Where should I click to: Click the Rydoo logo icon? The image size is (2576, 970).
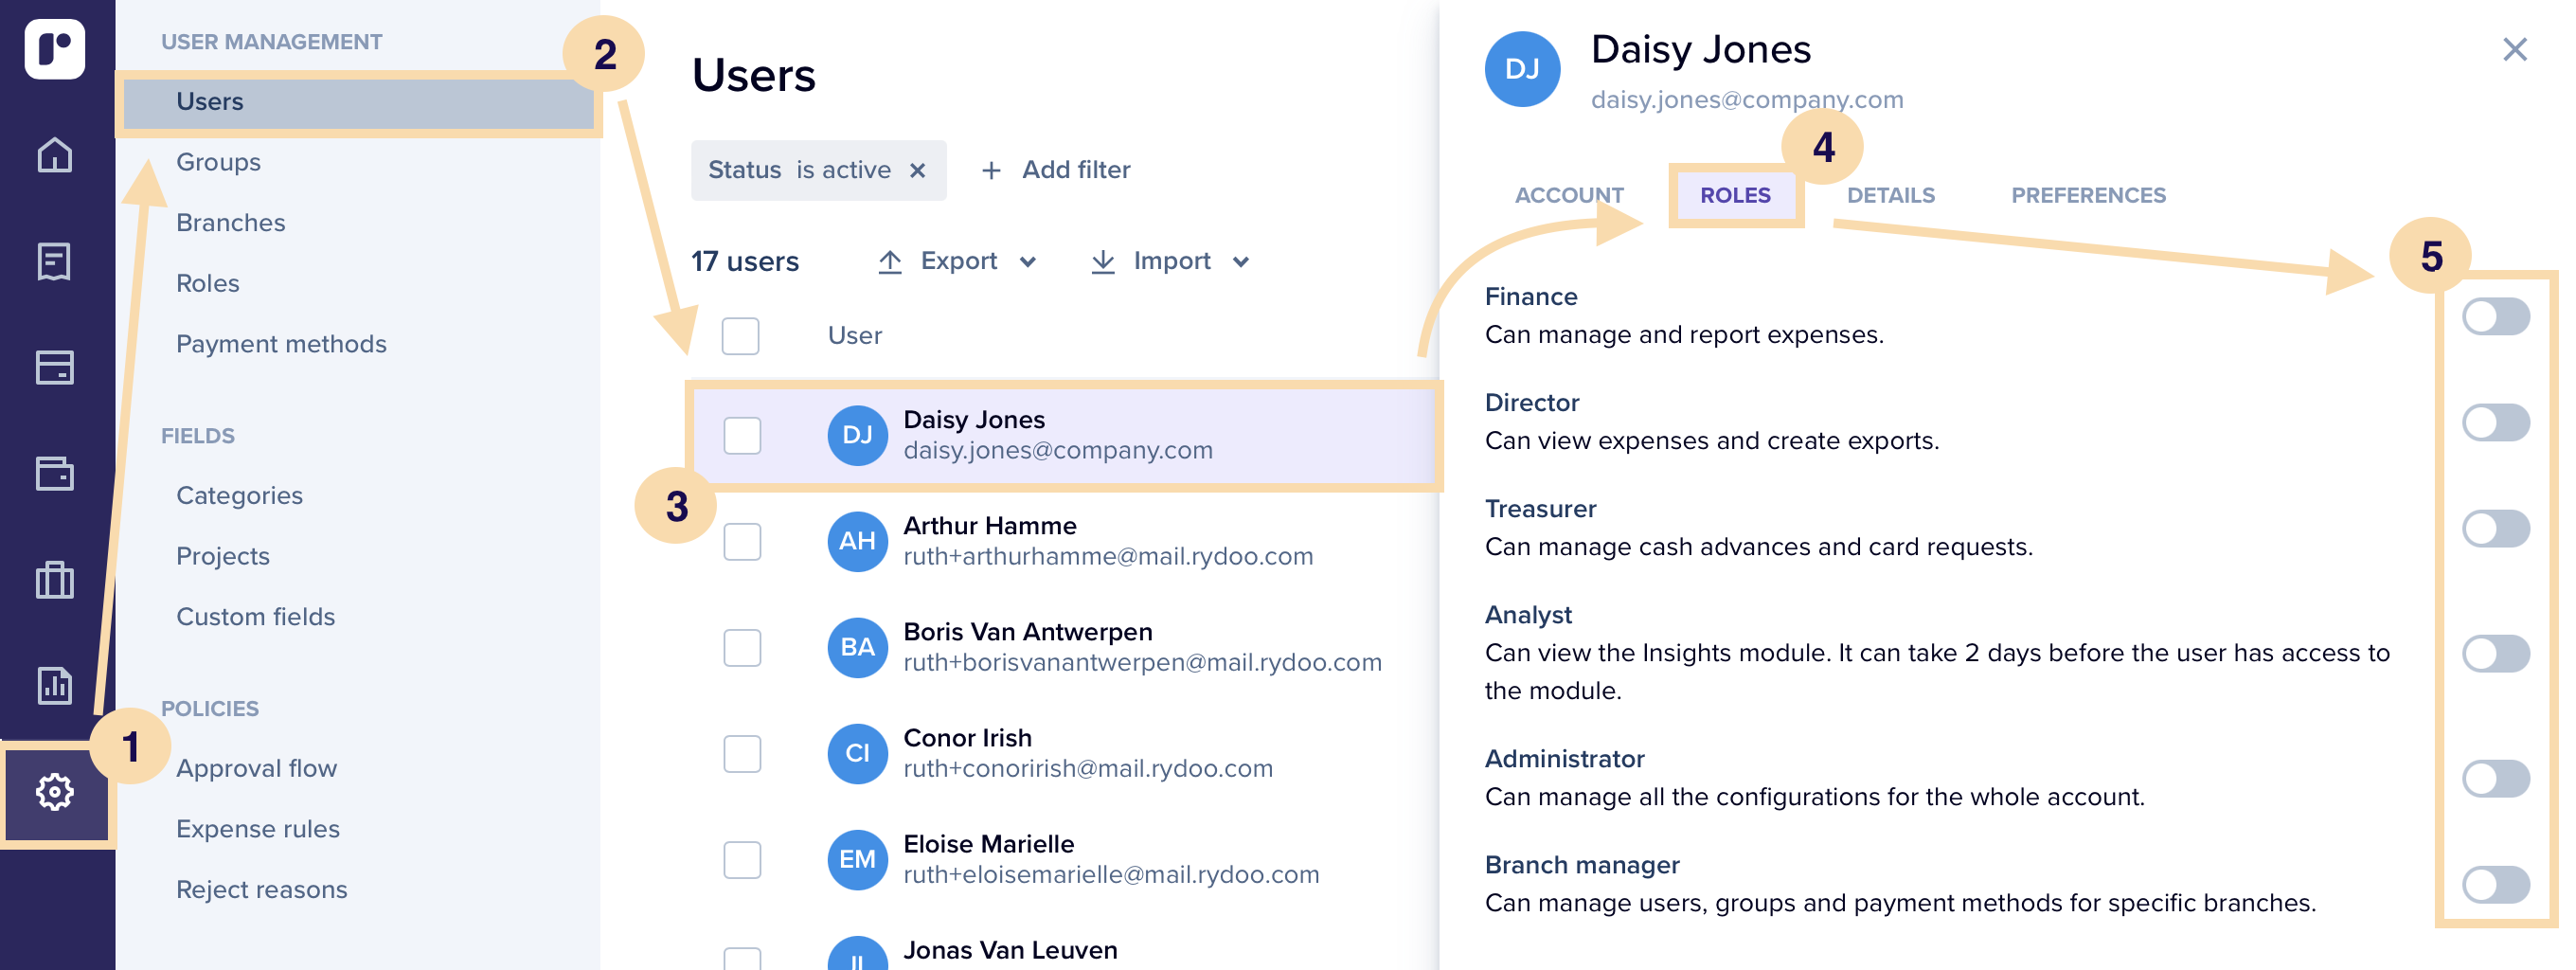pos(54,48)
